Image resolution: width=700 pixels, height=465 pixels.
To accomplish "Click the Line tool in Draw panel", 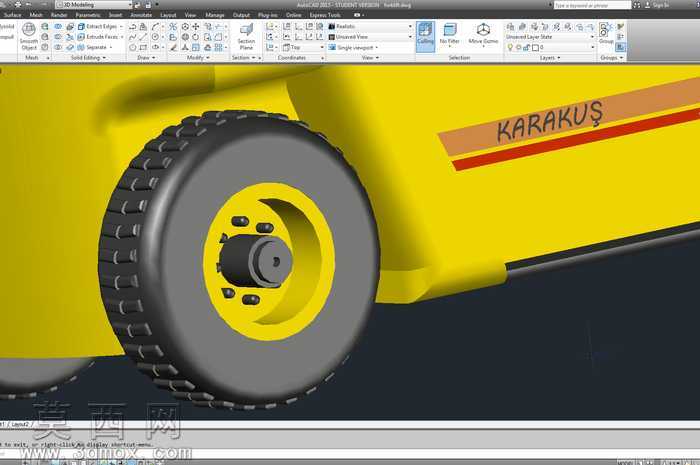I will (143, 37).
